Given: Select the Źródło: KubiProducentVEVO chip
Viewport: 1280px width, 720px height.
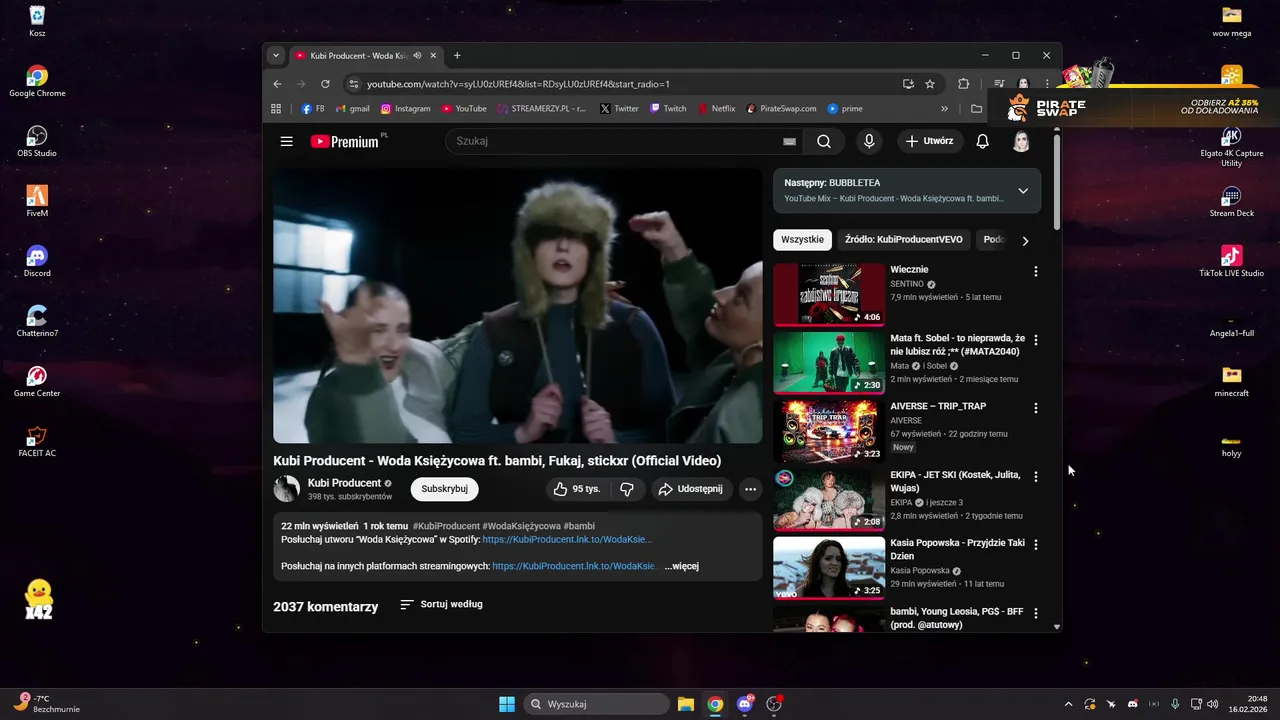Looking at the screenshot, I should click(x=903, y=240).
